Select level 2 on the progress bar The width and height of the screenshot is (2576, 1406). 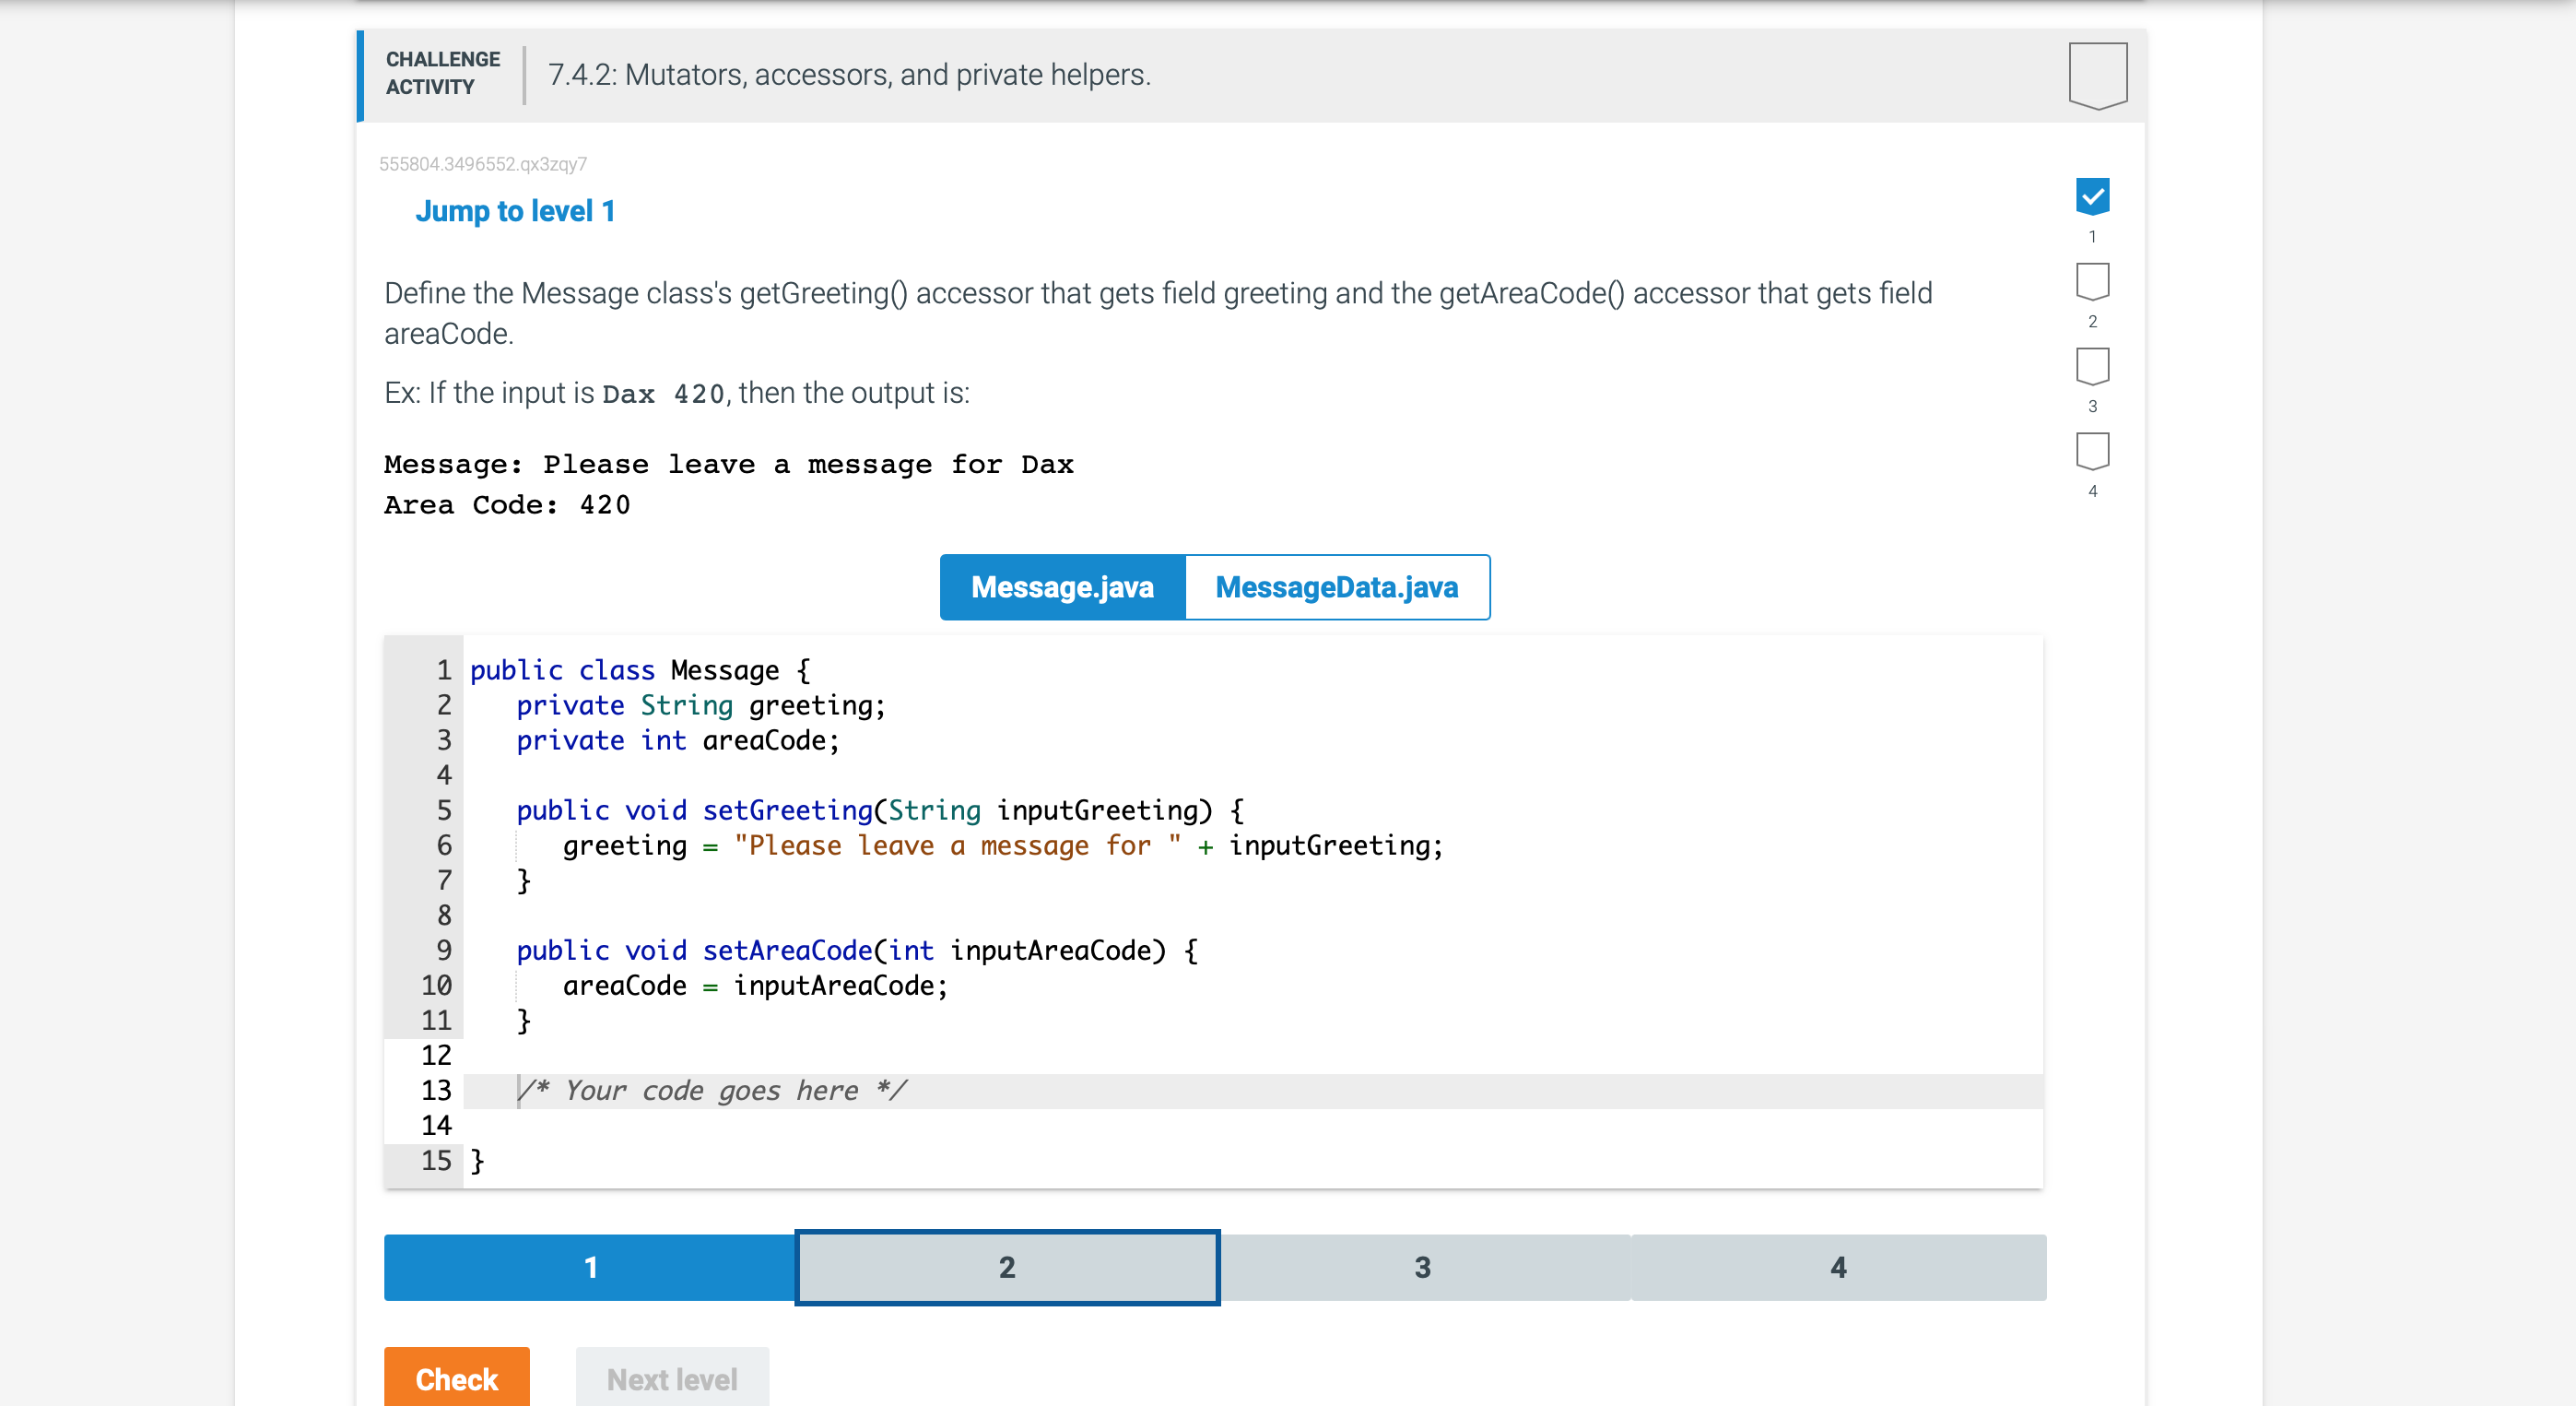click(1007, 1267)
